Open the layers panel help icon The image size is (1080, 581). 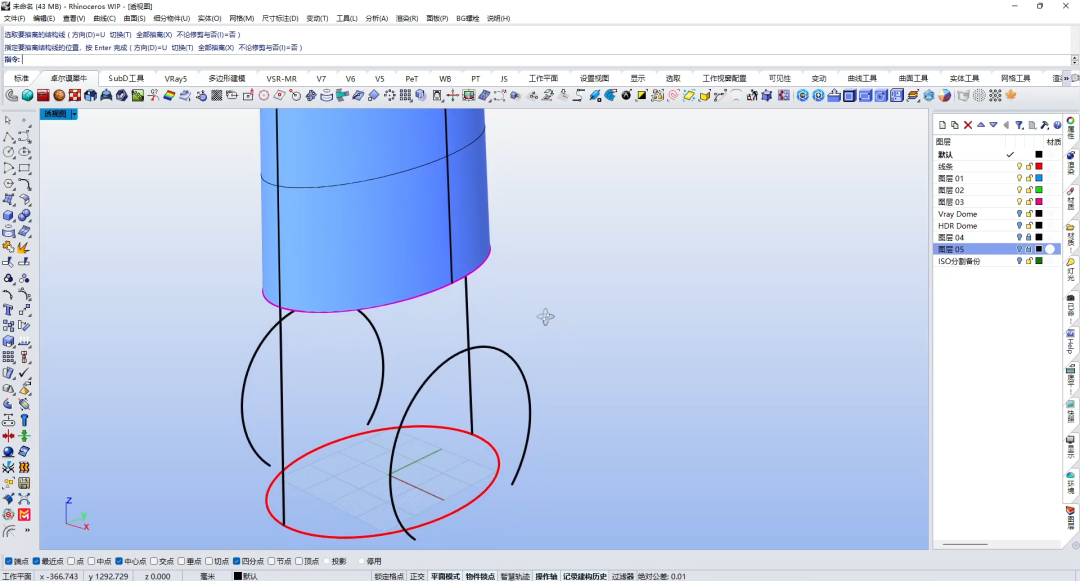tap(1057, 125)
